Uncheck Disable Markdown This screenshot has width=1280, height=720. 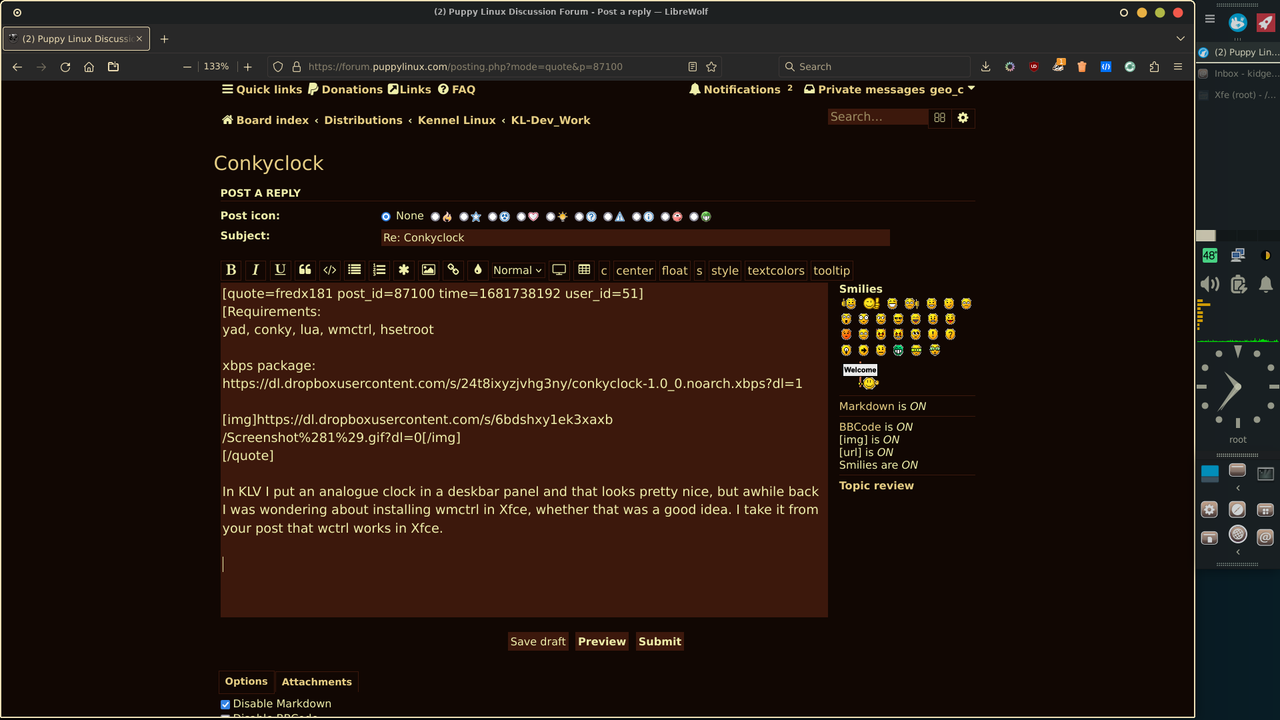point(225,704)
